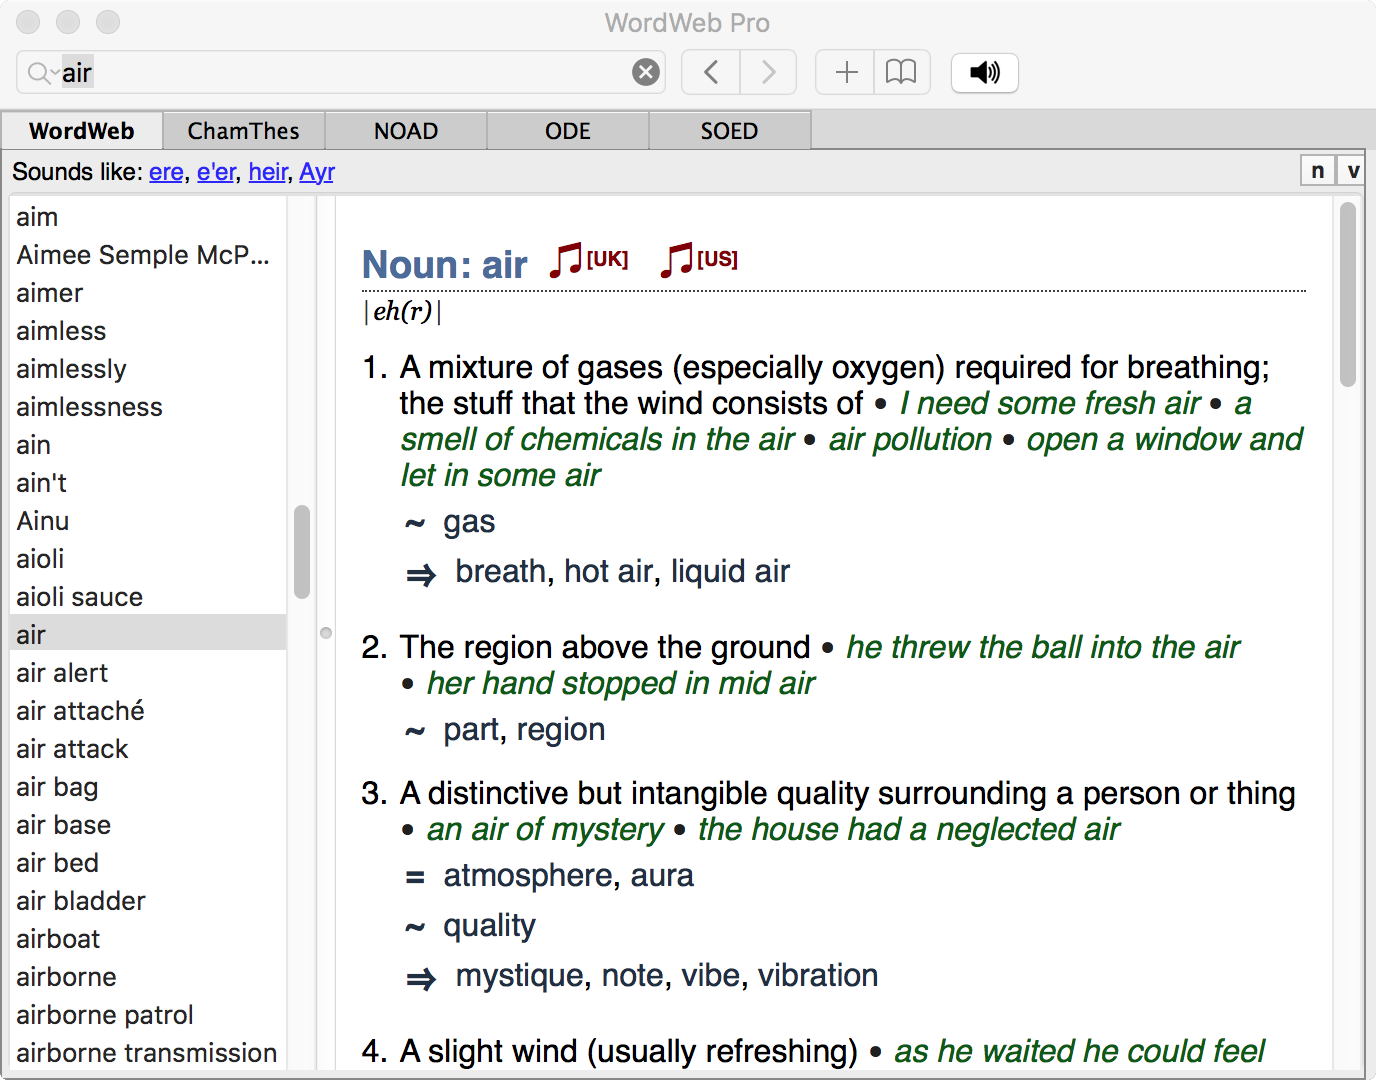
Task: Play the UK pronunciation note icon
Action: (x=565, y=259)
